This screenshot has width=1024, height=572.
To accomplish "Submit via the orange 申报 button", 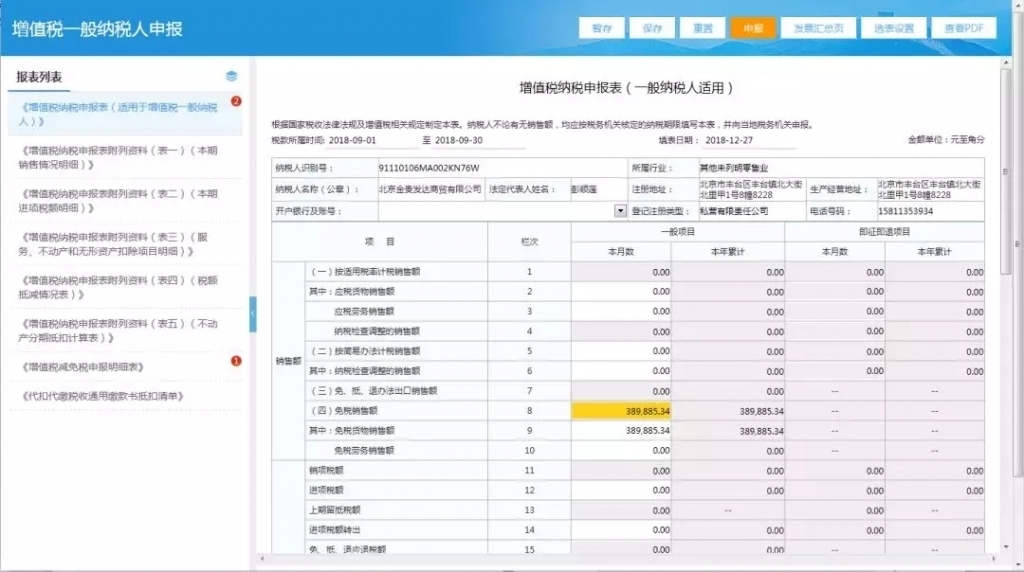I will coord(753,28).
